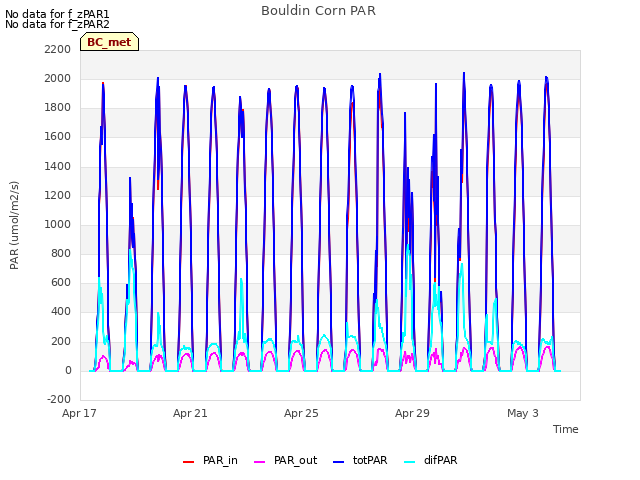Image resolution: width=640 pixels, height=480 pixels.
Task: Click the -200 y-axis tick label
Action: click(59, 400)
